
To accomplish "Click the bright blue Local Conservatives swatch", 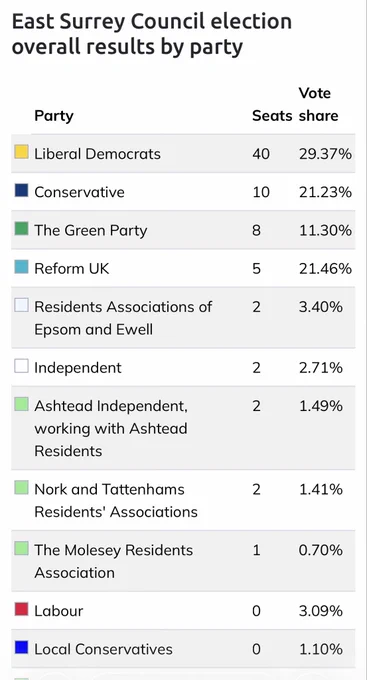I will pos(21,647).
